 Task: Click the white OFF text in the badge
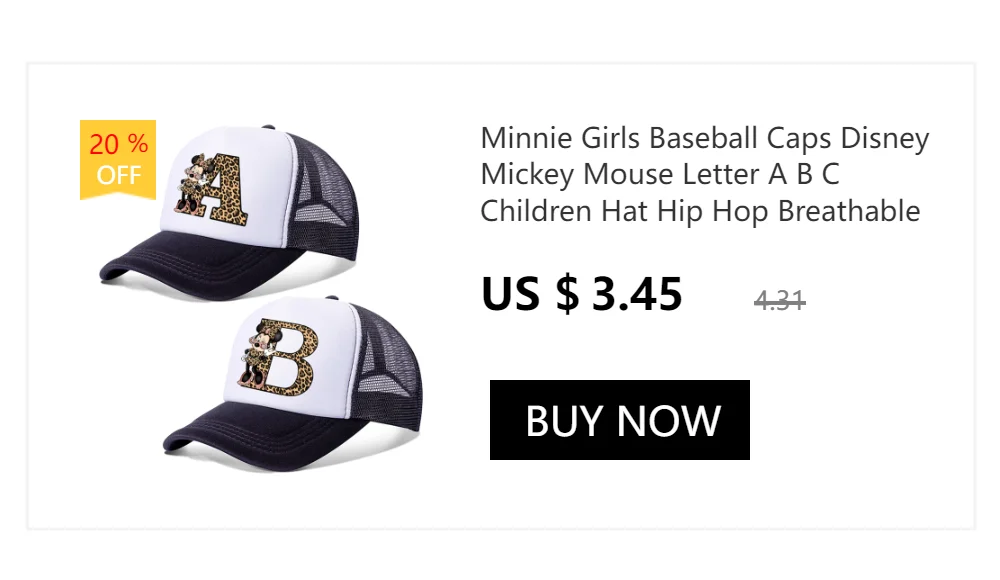(118, 175)
